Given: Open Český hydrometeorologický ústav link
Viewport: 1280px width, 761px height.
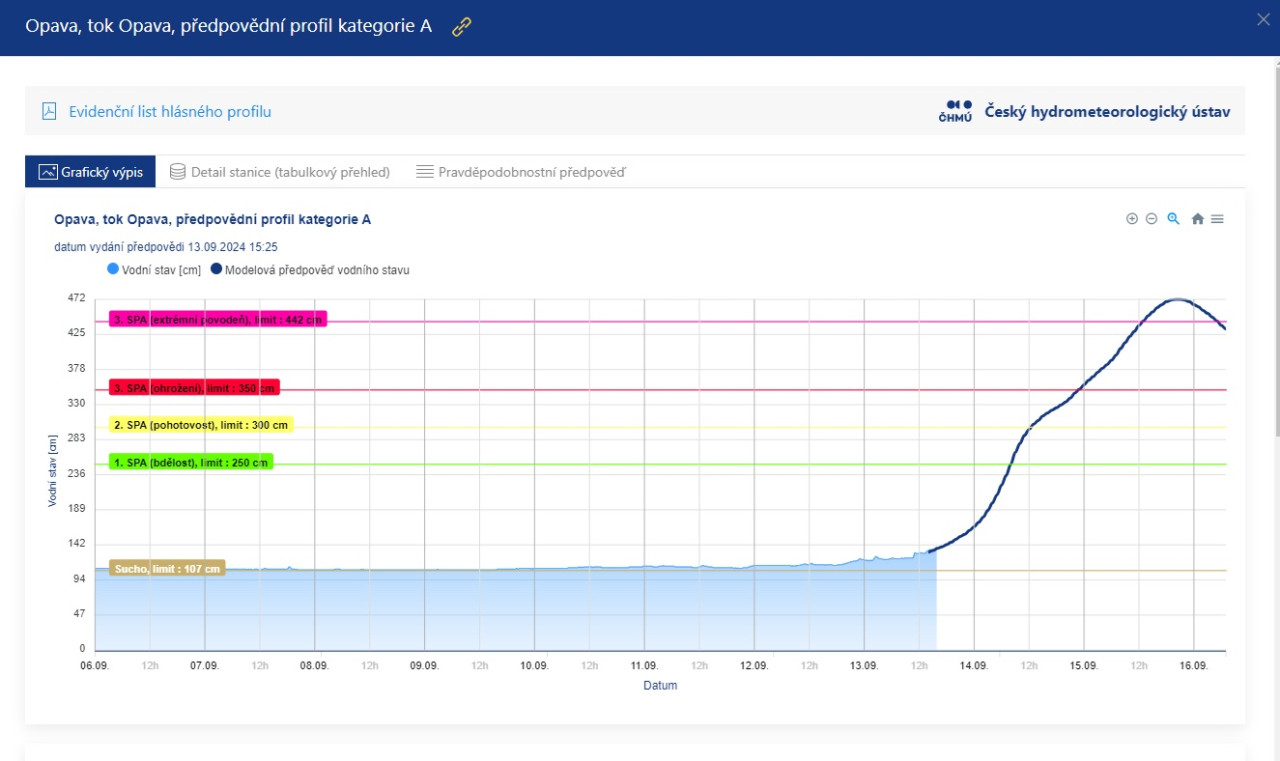Looking at the screenshot, I should (x=1107, y=111).
